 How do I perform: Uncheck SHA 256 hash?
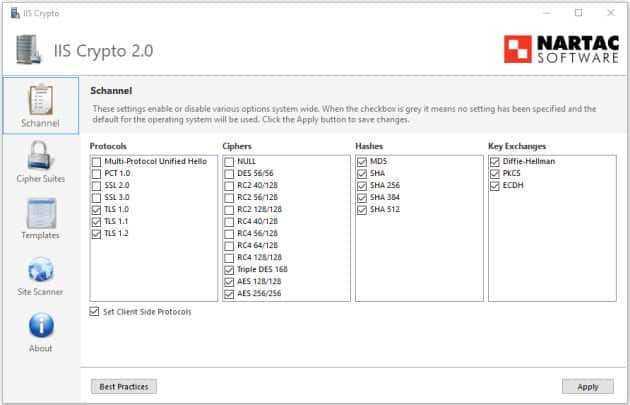(362, 186)
